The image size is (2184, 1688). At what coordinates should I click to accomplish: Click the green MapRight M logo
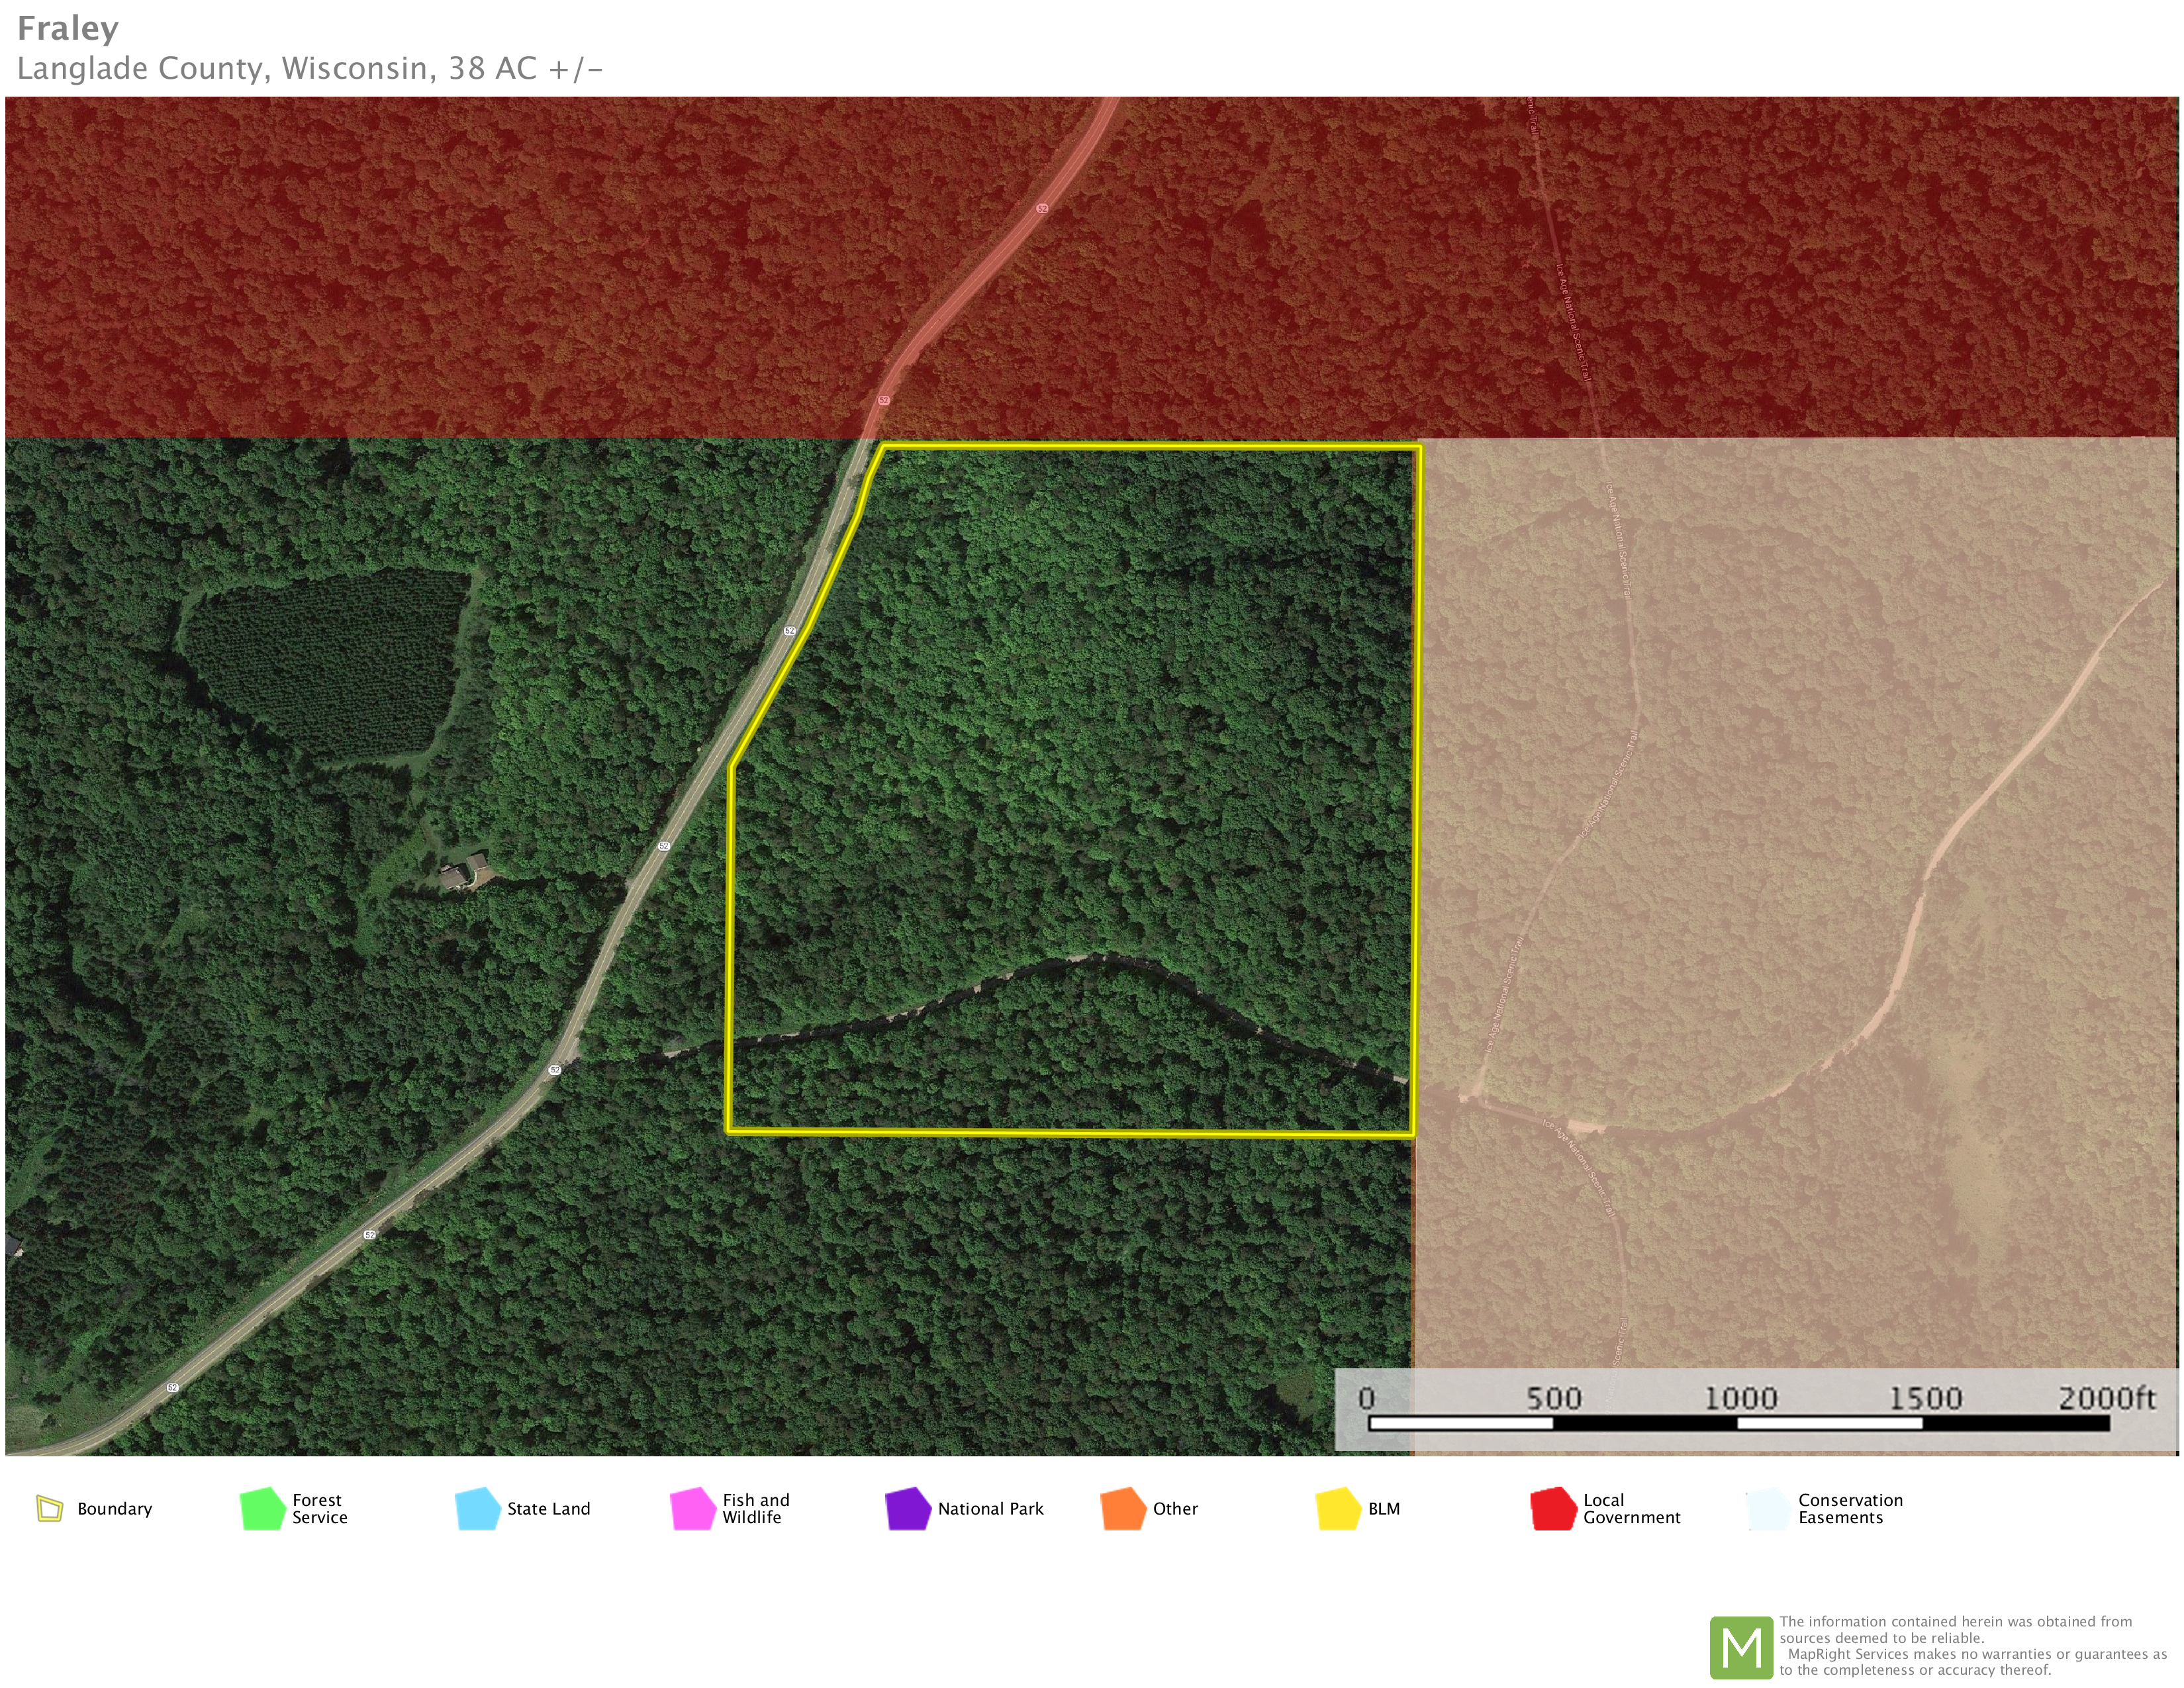coord(1741,1647)
